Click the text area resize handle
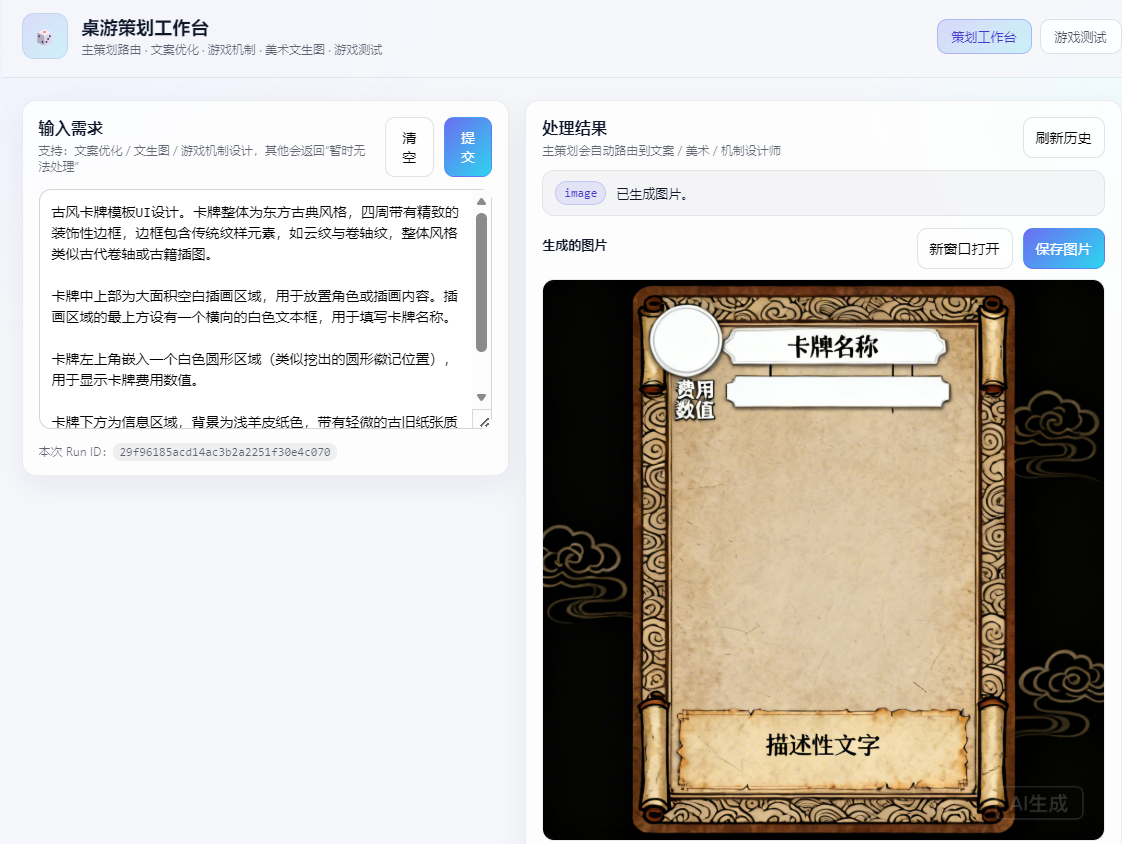Screen dimensions: 1122x844 481,420
